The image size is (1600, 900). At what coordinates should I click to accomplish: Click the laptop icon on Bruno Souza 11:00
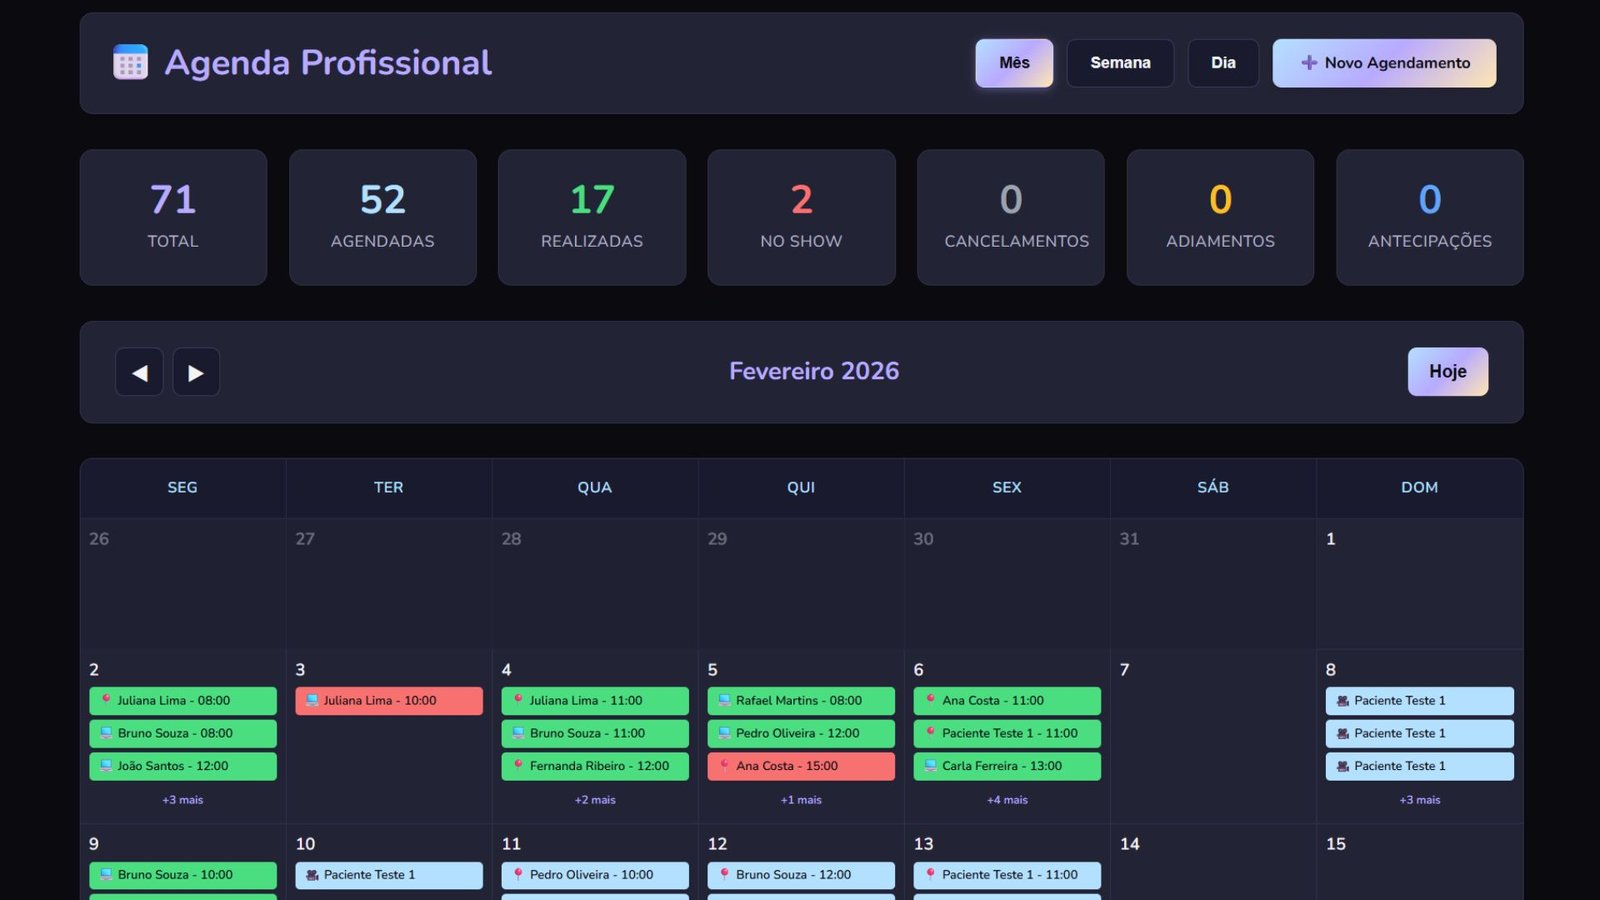519,733
